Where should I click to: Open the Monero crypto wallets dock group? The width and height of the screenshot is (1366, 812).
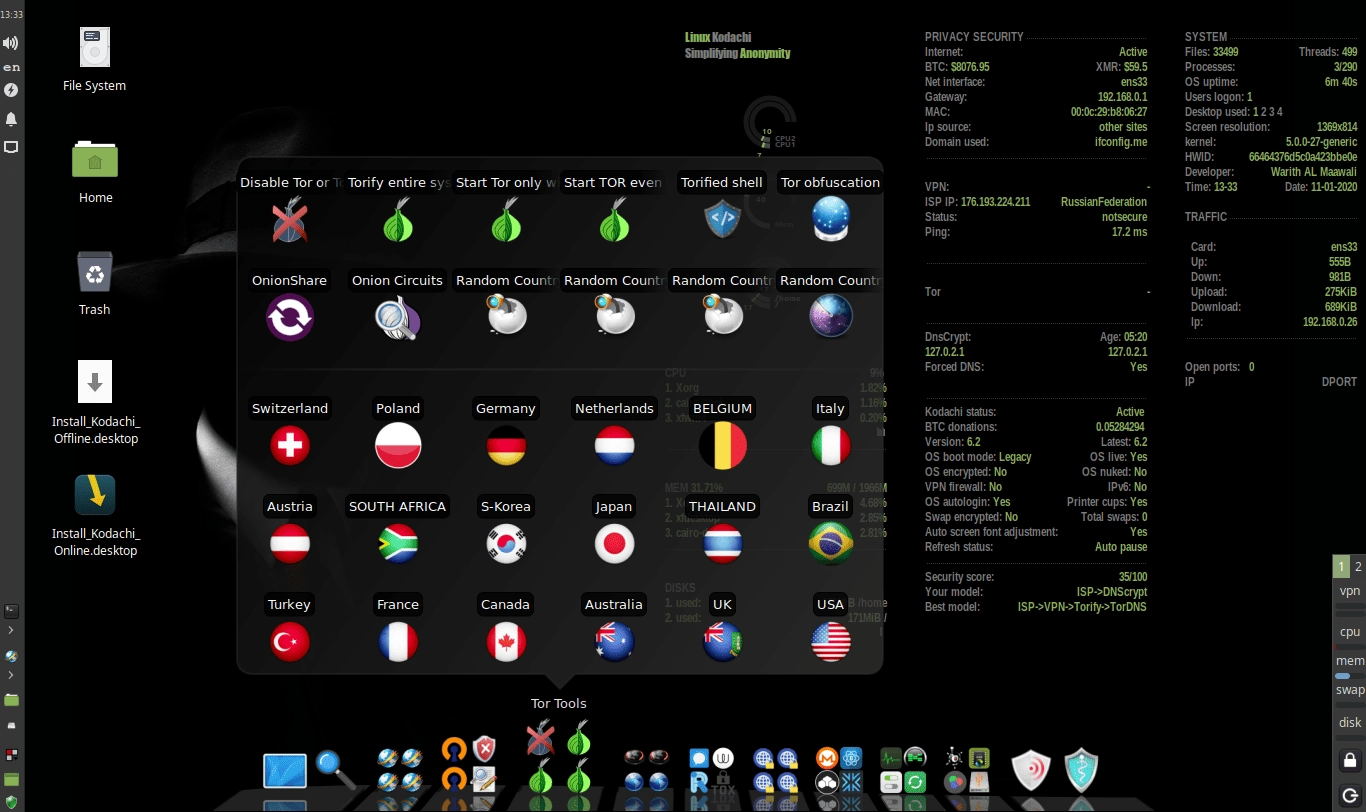pyautogui.click(x=838, y=770)
